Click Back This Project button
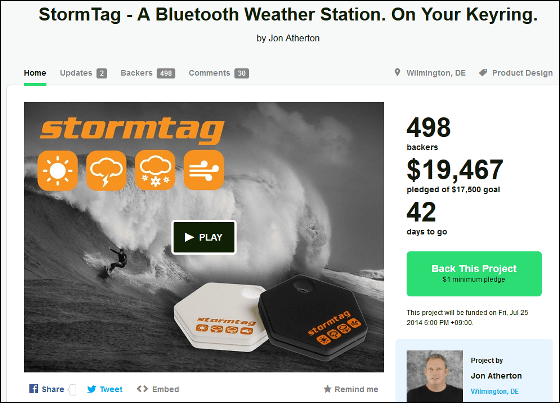The width and height of the screenshot is (560, 403). (x=474, y=274)
